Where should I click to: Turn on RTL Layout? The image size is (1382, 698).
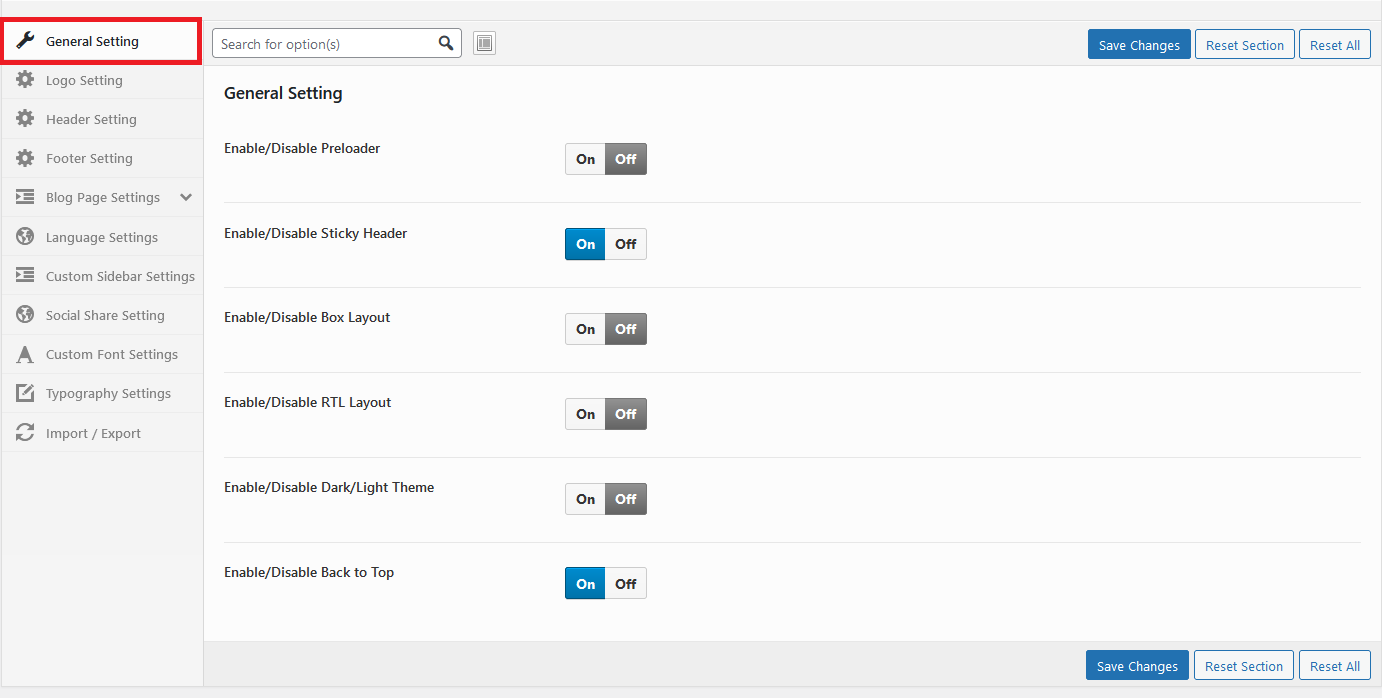[x=585, y=414]
